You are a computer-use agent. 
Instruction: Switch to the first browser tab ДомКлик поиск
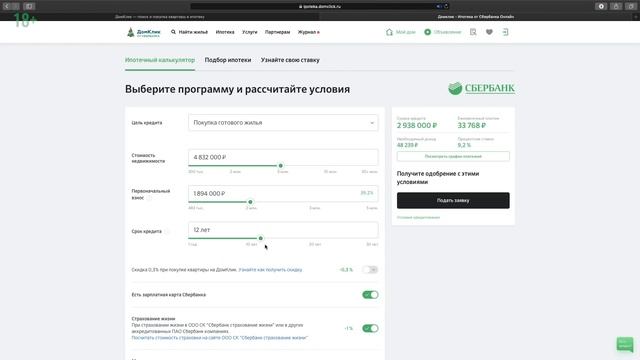tap(160, 17)
